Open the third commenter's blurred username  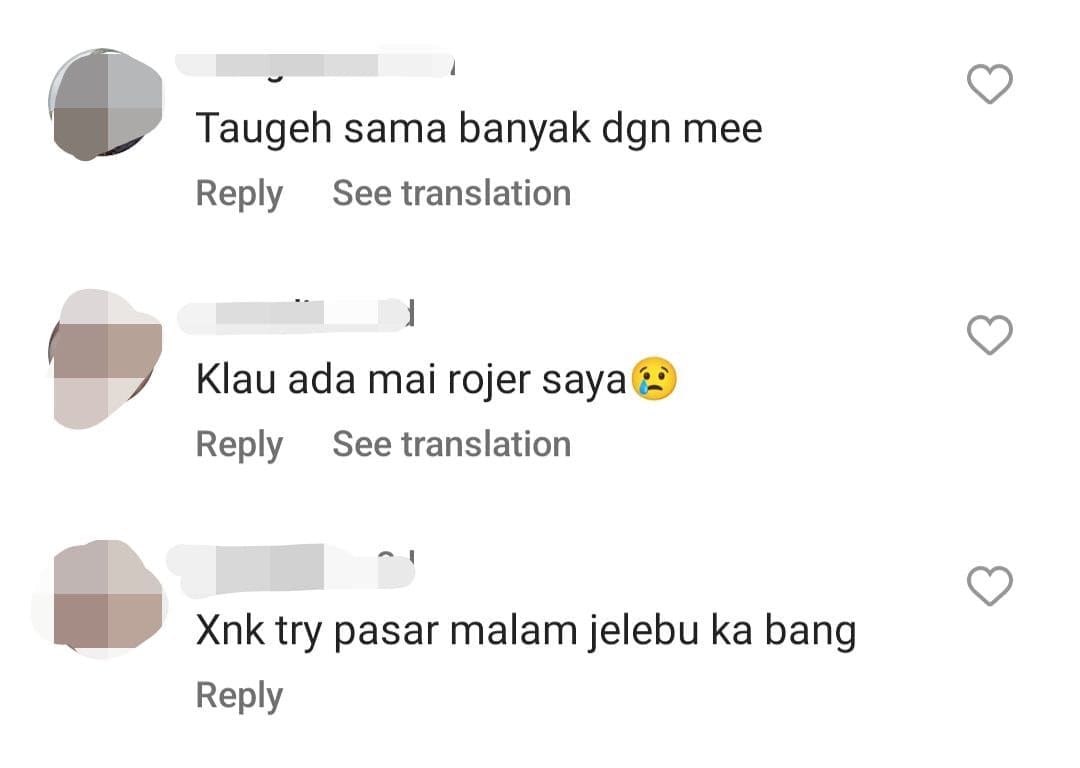coord(292,569)
